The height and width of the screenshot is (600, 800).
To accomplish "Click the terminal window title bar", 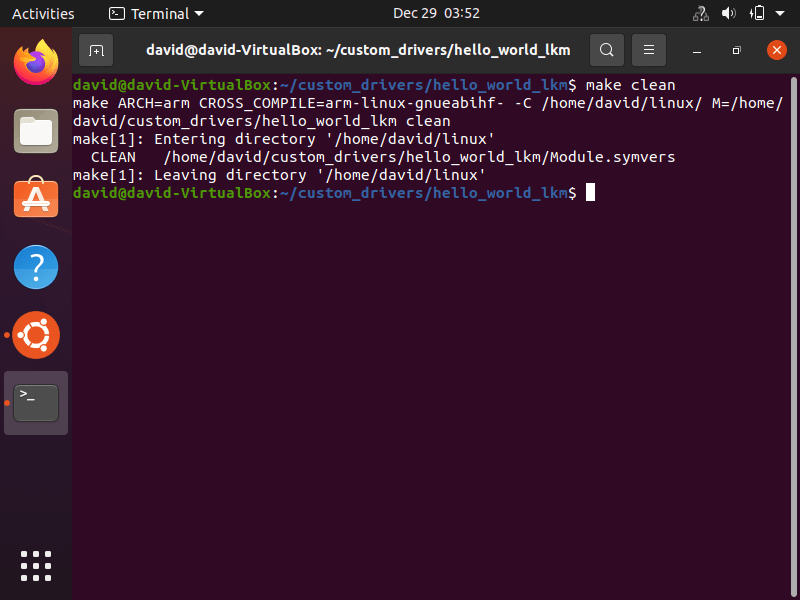I will [380, 49].
